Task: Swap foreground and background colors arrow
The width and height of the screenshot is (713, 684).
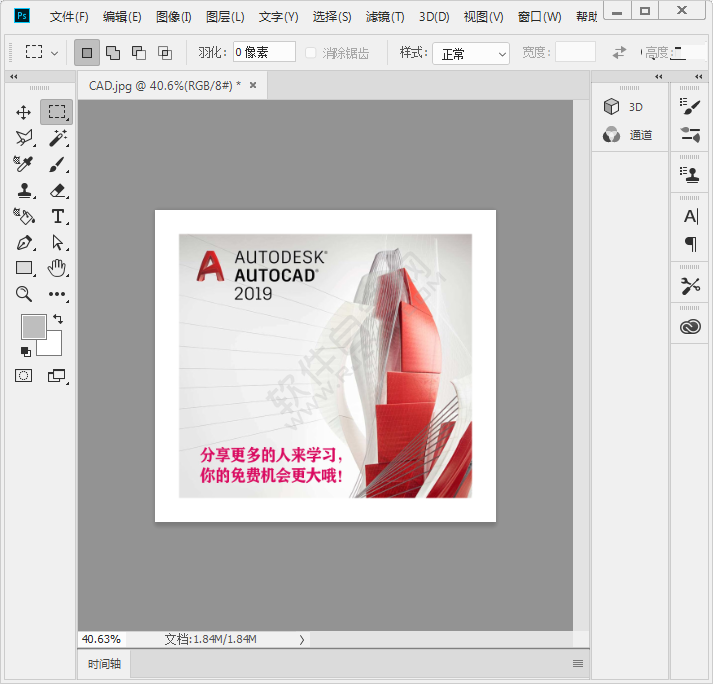Action: (58, 319)
